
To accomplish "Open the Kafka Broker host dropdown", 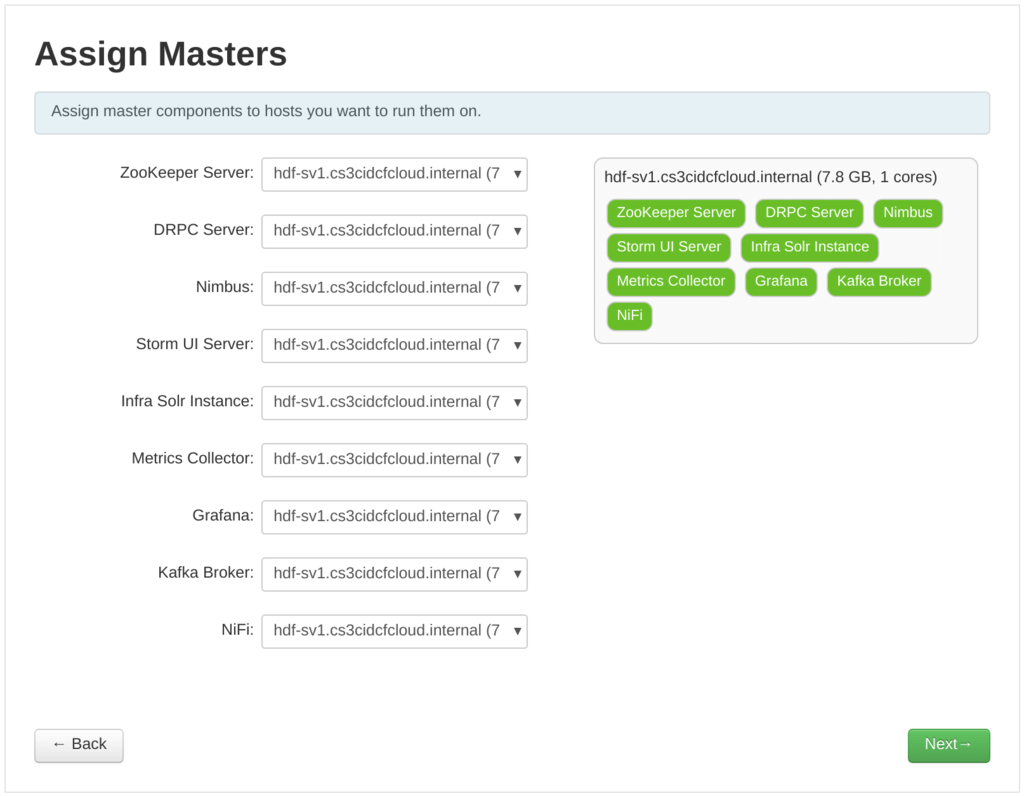I will tap(394, 574).
